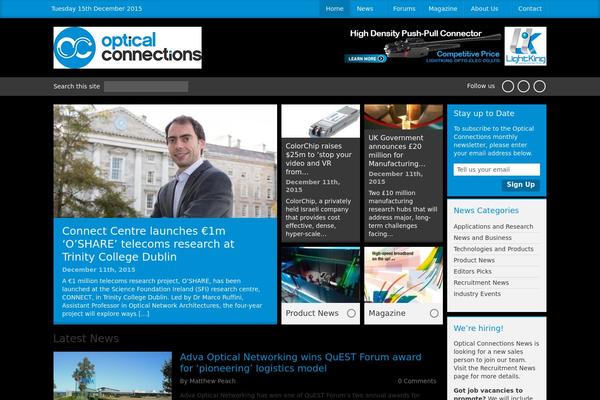Open the Forums menu item
The image size is (600, 400).
click(x=404, y=8)
